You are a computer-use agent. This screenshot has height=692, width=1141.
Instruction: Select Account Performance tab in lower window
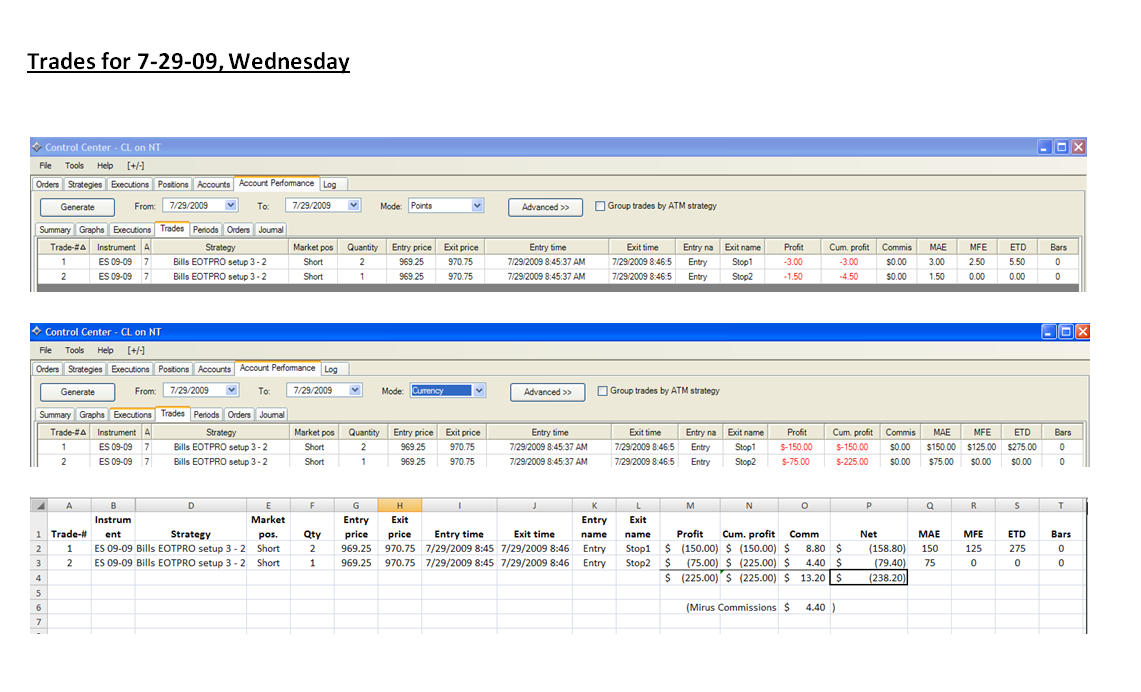pyautogui.click(x=277, y=368)
